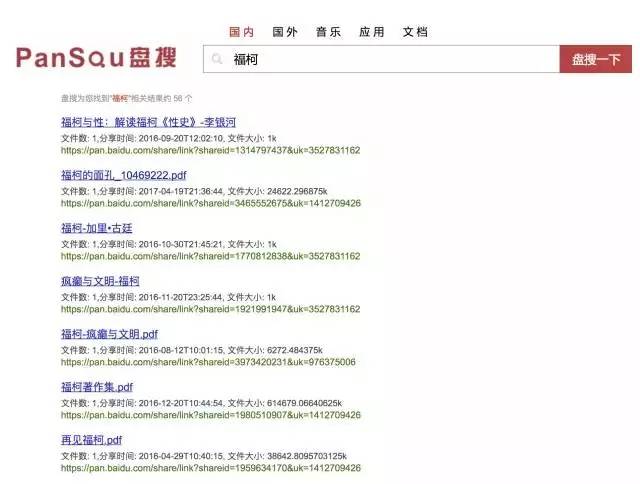
Task: Click the result count text 相关结果约 58 个
Action: pos(162,98)
